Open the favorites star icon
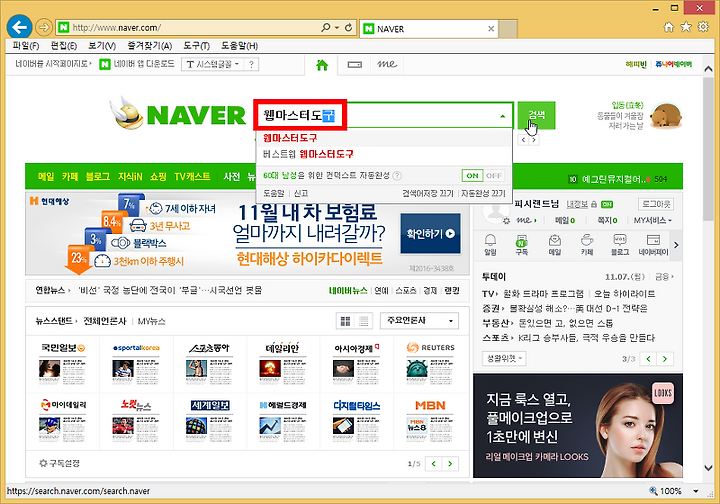 686,27
